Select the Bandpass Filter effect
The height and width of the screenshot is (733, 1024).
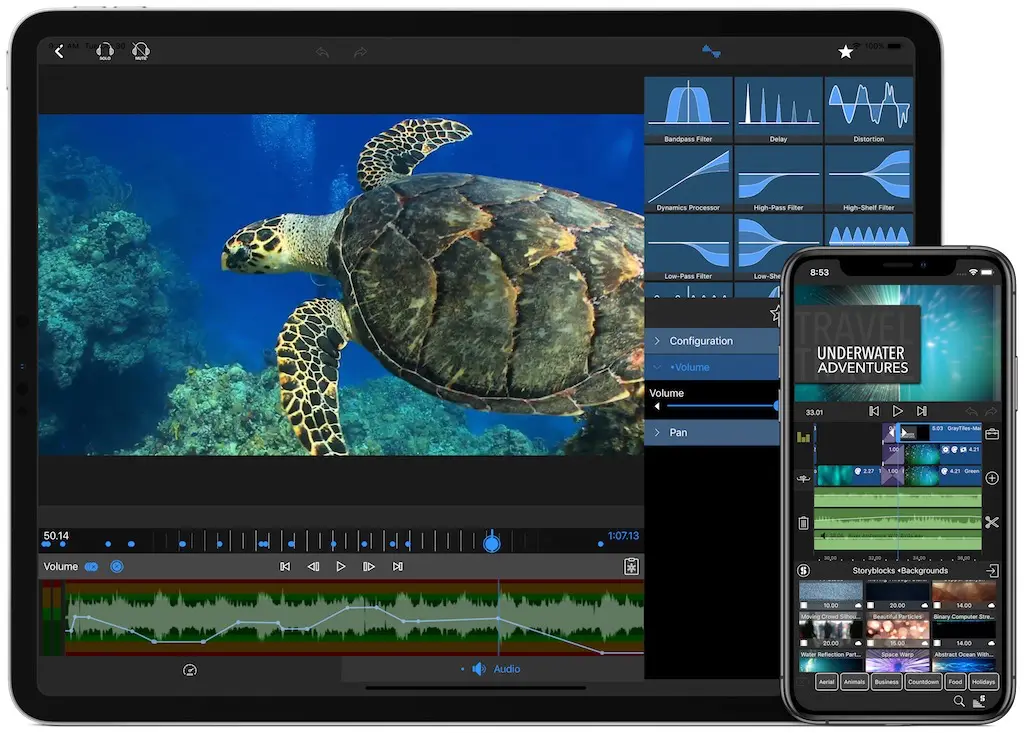tap(688, 110)
